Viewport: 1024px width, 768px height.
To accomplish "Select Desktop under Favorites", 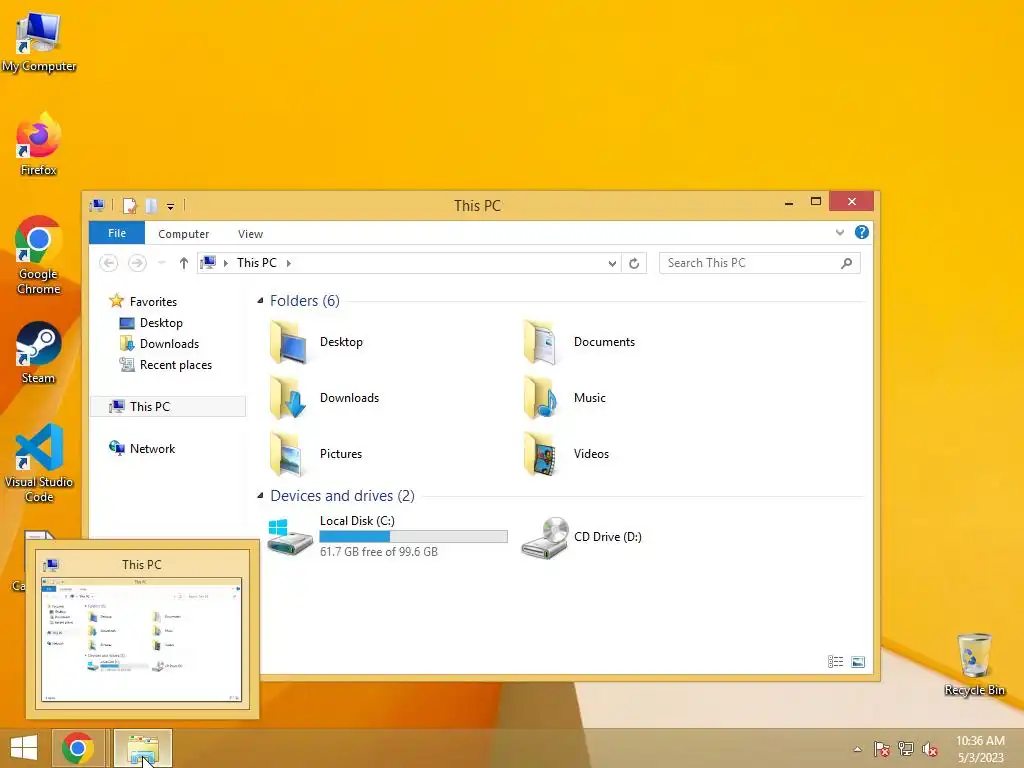I will click(151, 323).
